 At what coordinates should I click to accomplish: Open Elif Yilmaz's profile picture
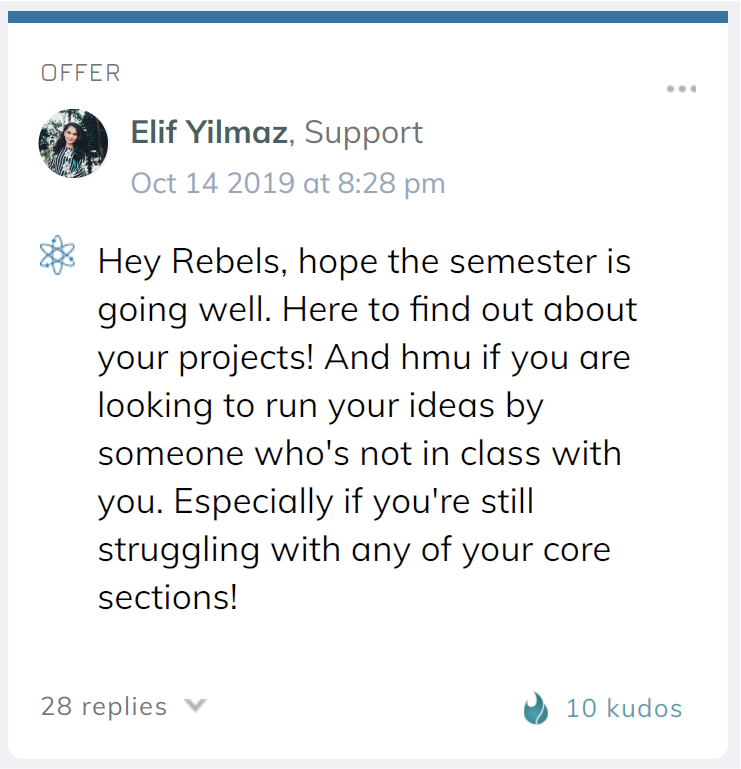tap(73, 143)
